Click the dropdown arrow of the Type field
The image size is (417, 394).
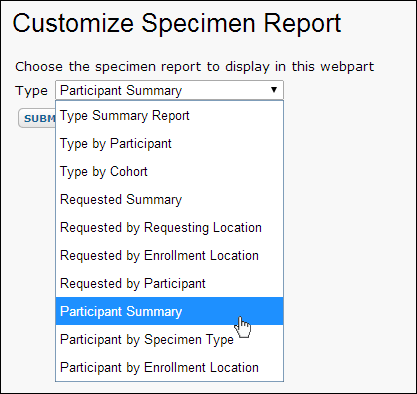[274, 90]
